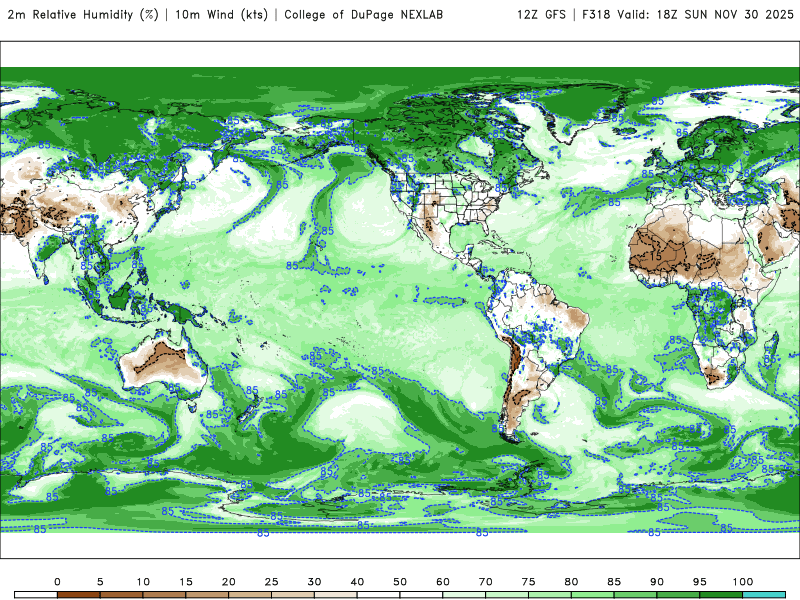800x600 pixels.
Task: Click the legend value "100"
Action: (x=743, y=582)
